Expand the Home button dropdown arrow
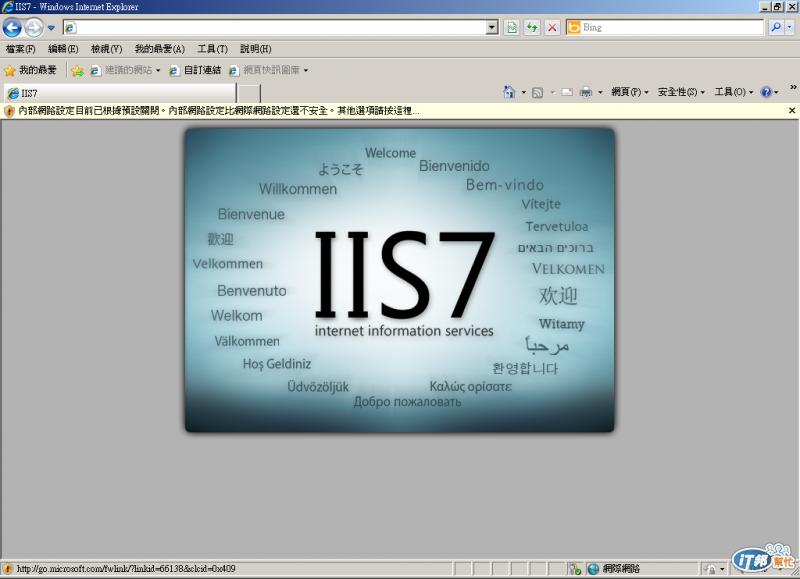The image size is (800, 579). 523,93
